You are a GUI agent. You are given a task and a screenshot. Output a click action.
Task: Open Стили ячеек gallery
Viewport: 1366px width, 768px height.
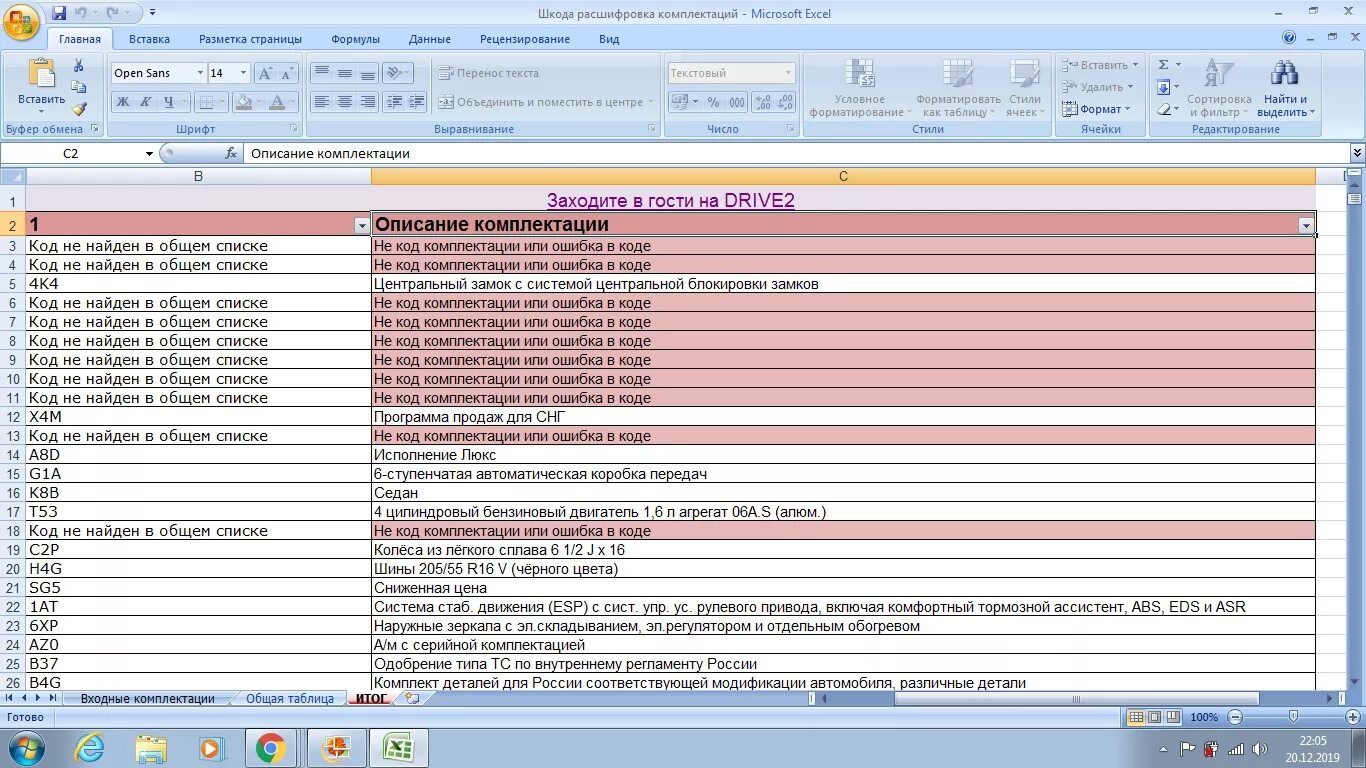click(1024, 88)
